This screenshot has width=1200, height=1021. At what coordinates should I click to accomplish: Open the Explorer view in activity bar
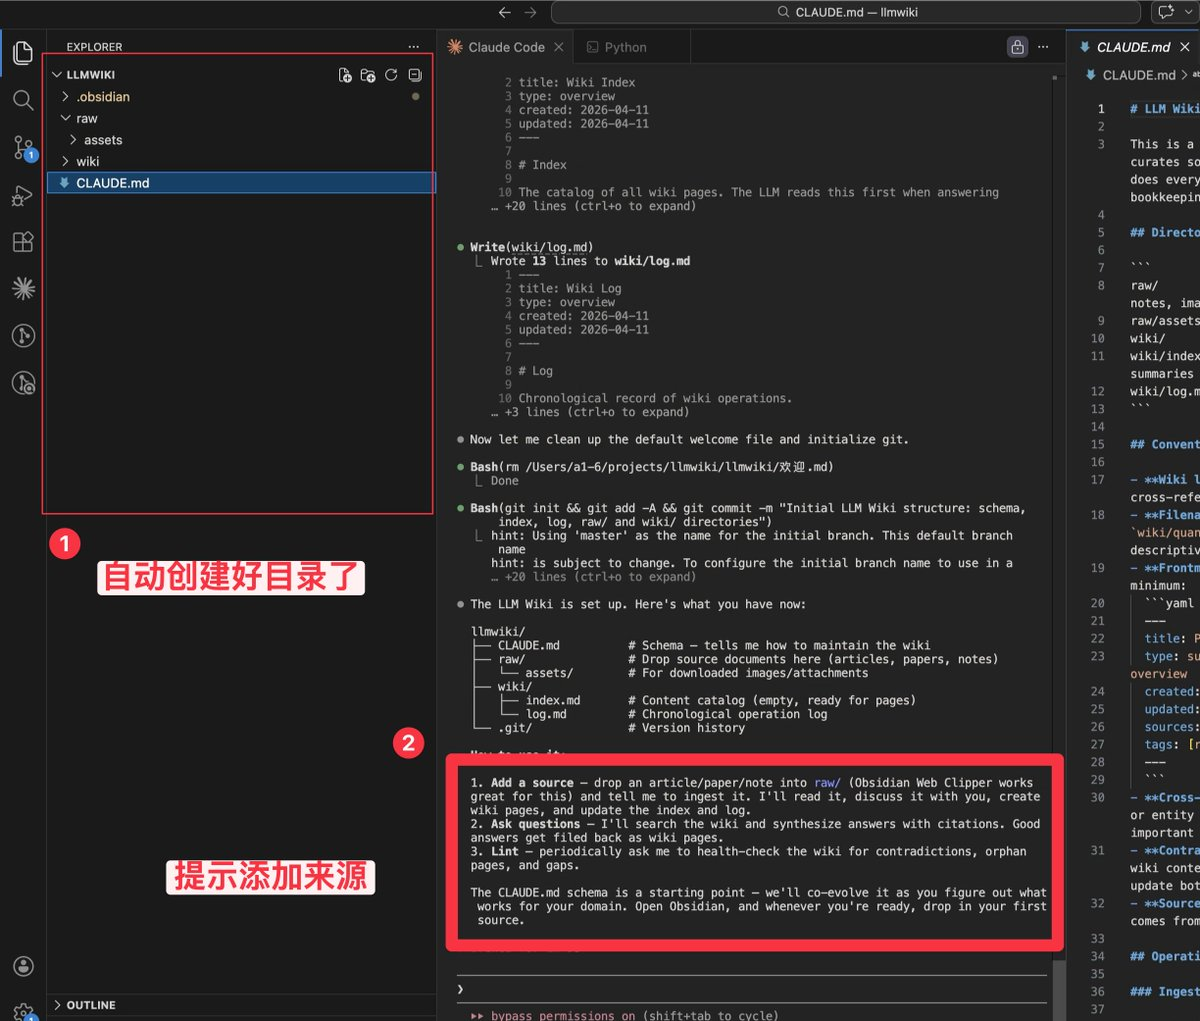(23, 52)
